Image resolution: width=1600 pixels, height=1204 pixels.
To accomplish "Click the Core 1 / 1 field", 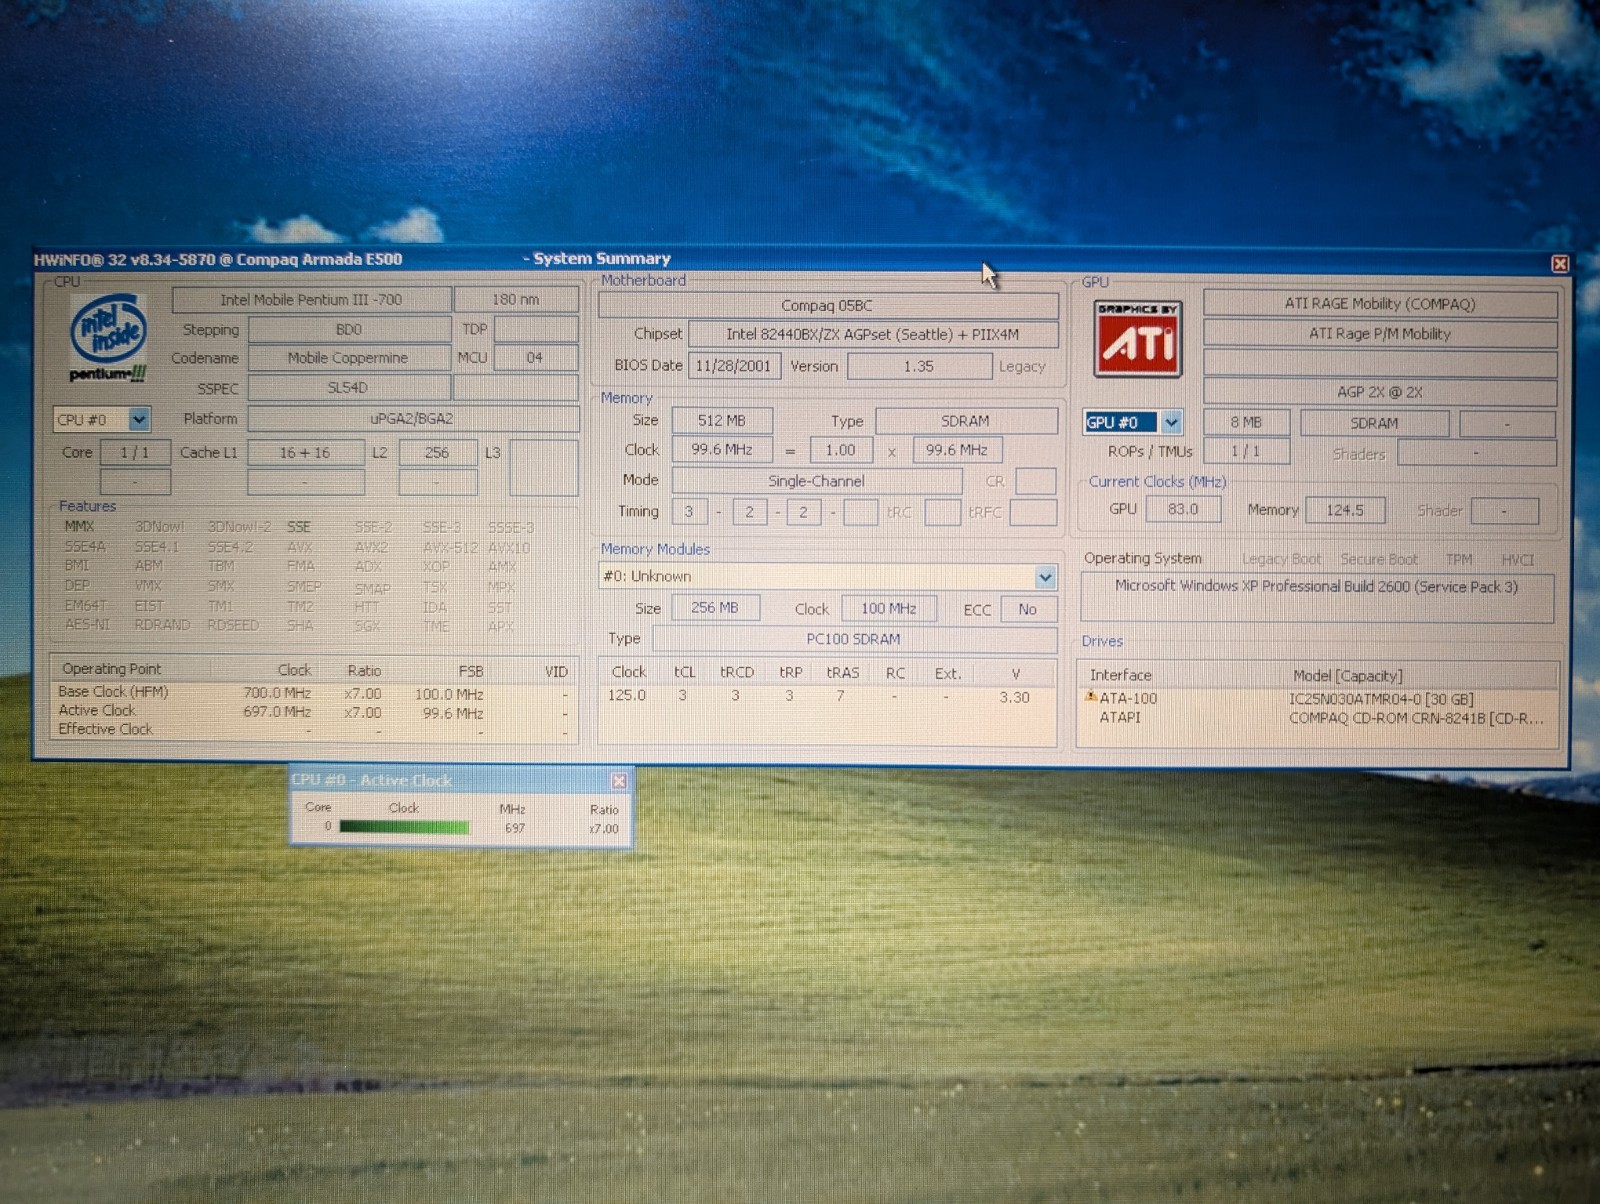I will point(135,453).
